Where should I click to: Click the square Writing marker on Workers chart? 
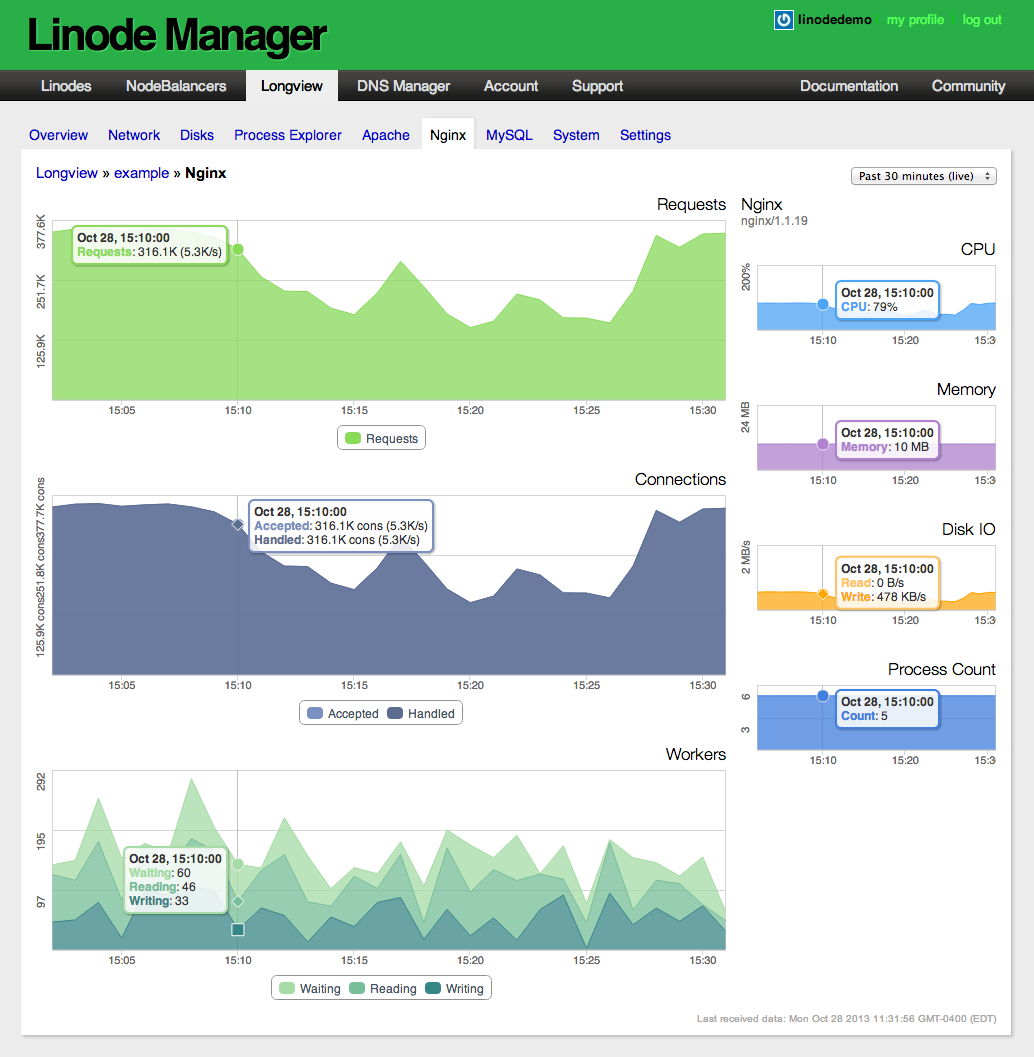(238, 929)
